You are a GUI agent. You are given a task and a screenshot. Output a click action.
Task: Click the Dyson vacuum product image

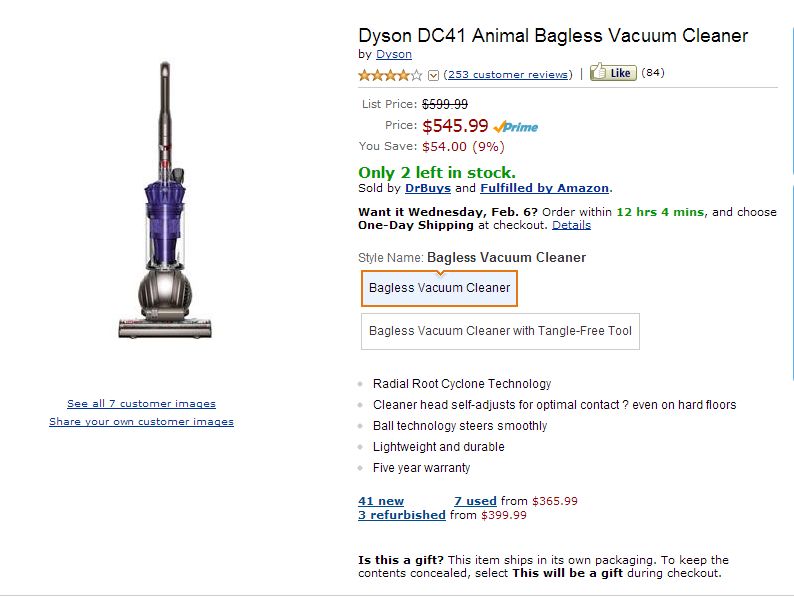pos(167,200)
